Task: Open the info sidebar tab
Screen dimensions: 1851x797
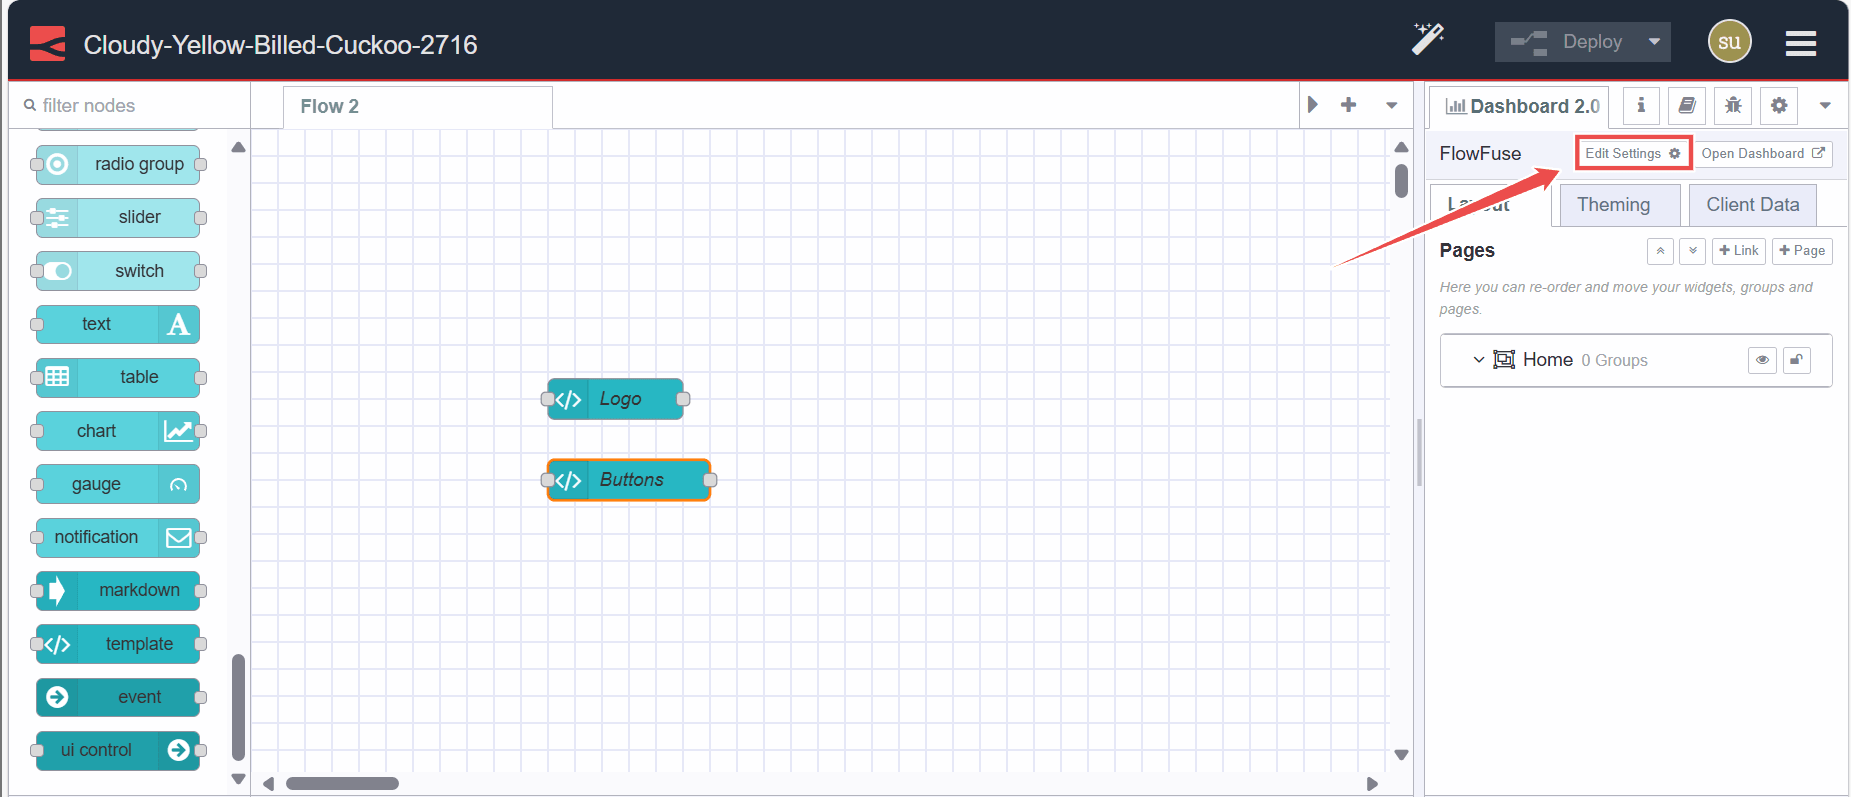Action: (1640, 105)
